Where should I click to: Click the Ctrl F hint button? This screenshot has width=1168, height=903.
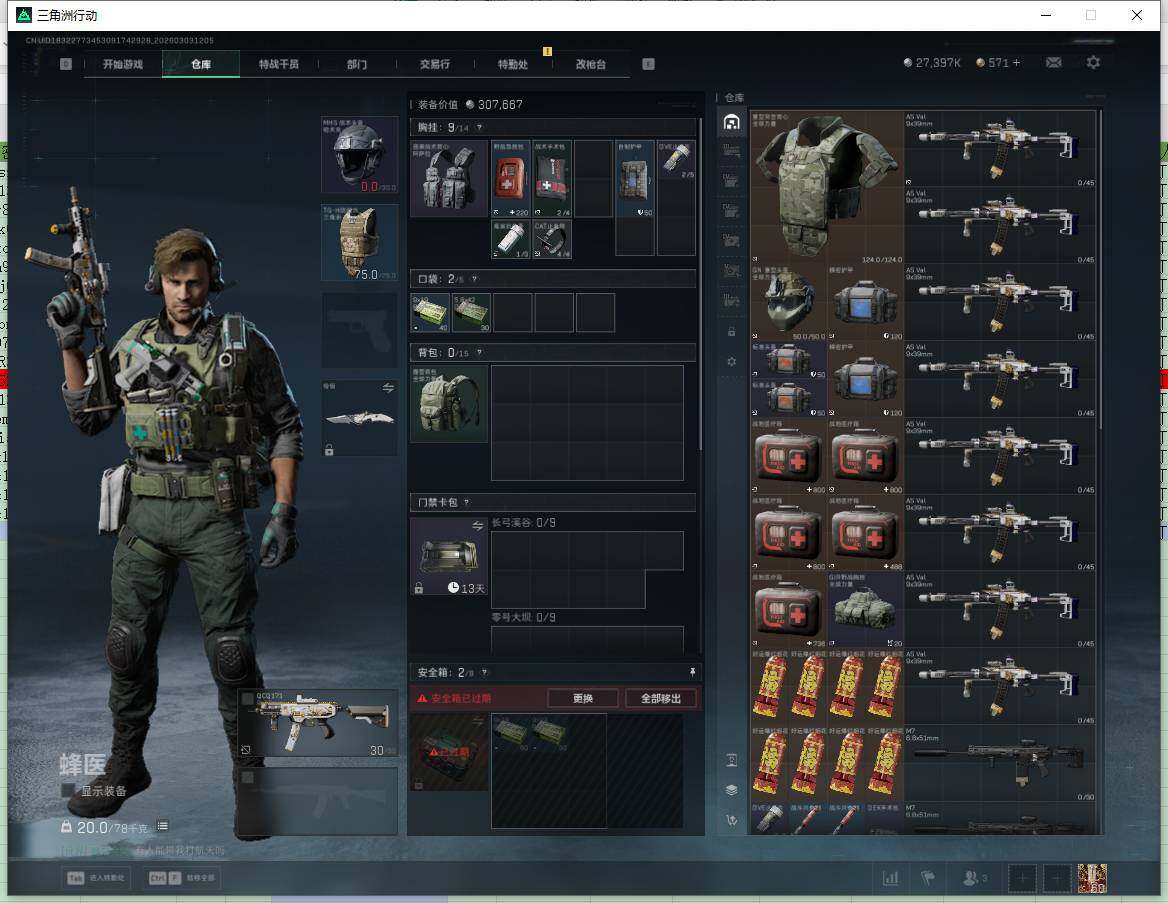coord(182,878)
